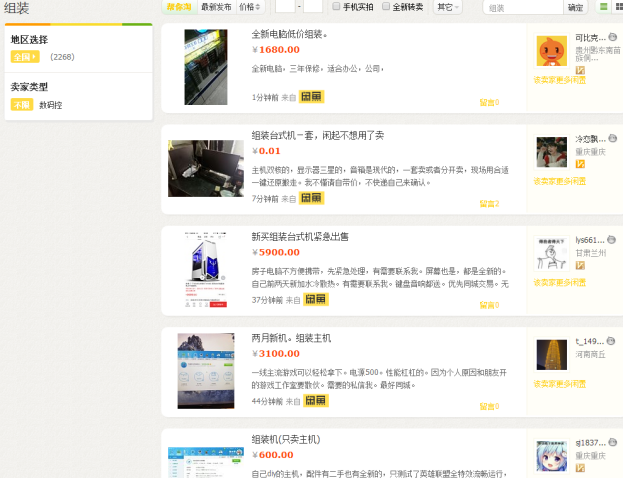
Task: Click the price ¥600.00
Action: tap(273, 455)
